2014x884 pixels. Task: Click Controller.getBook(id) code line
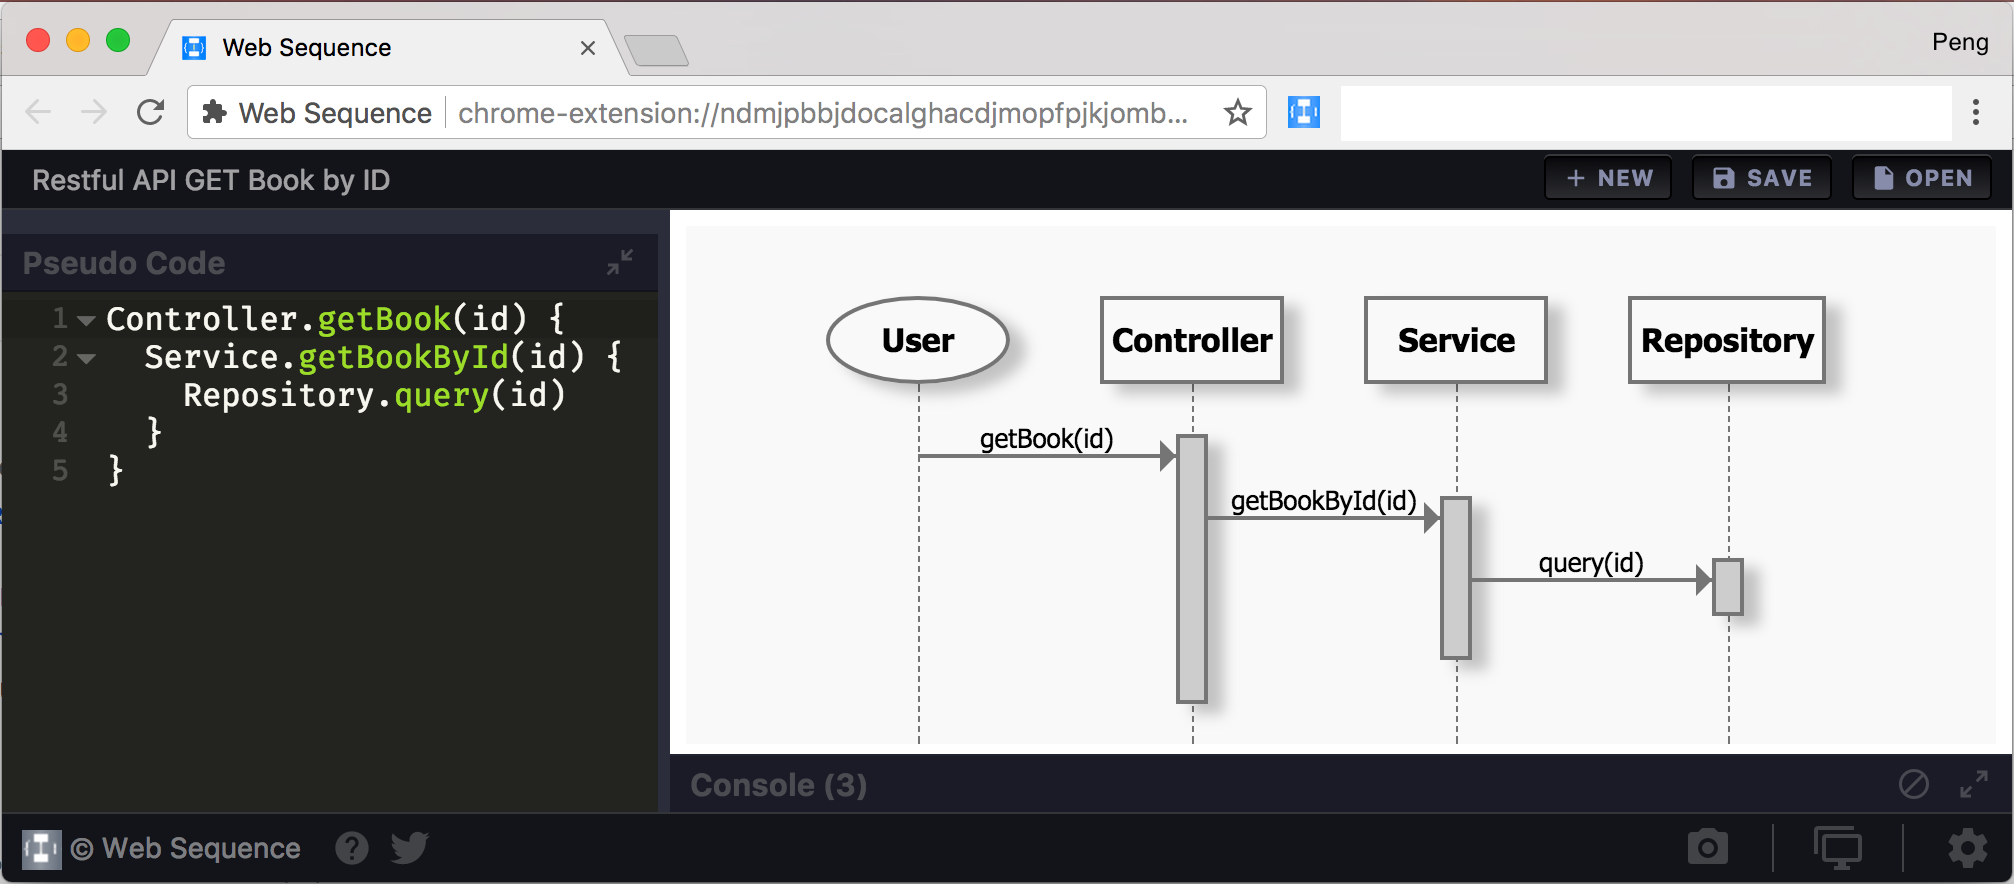(x=336, y=319)
